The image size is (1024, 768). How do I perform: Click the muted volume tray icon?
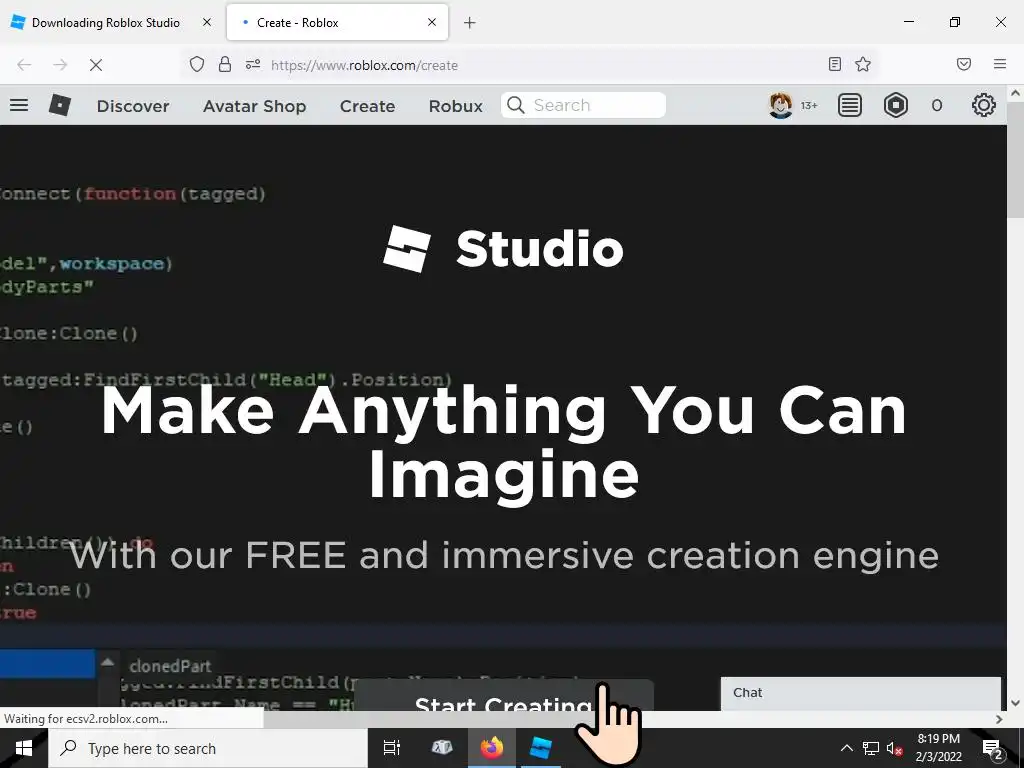coord(894,748)
